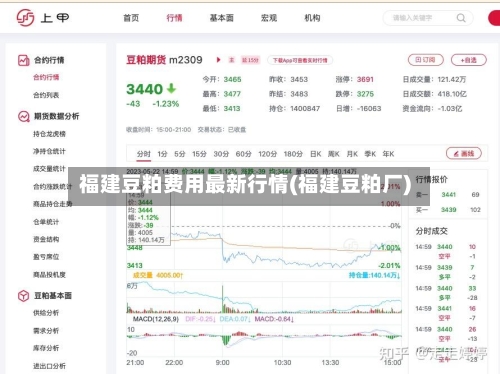Switch to the 5分 chart tab
Image resolution: width=500 pixels, height=374 pixels.
click(x=180, y=154)
